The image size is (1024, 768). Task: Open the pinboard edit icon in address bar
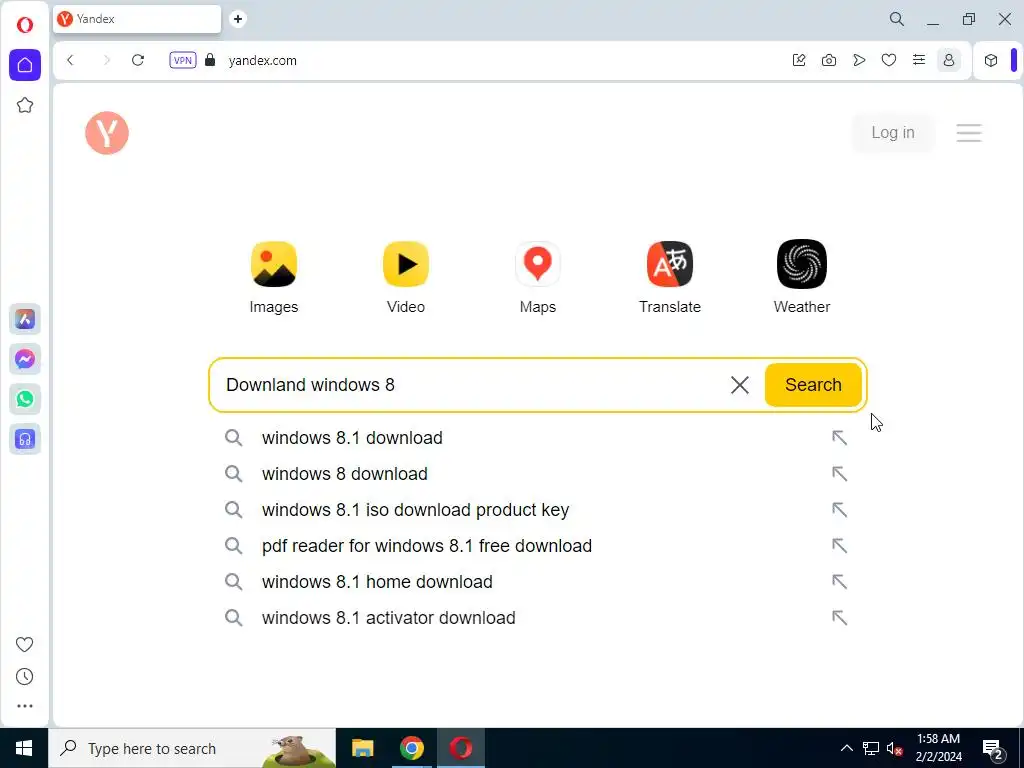click(x=799, y=60)
